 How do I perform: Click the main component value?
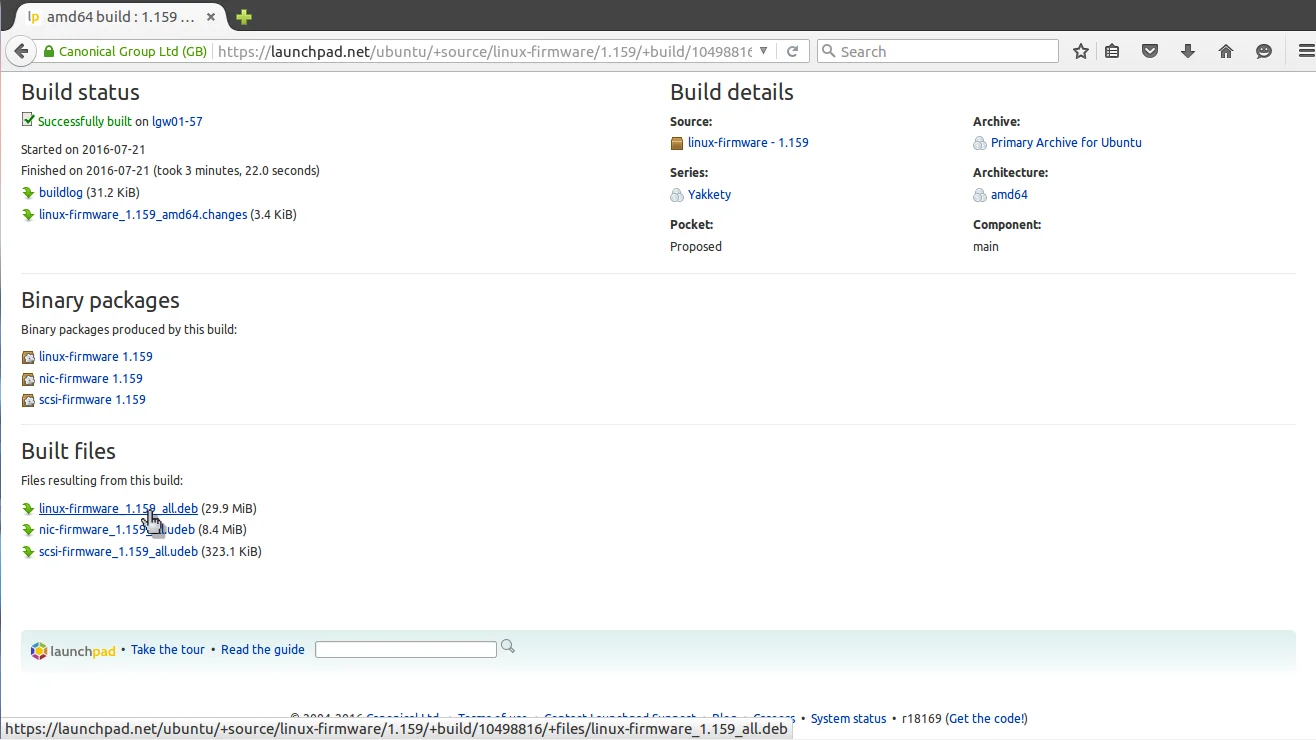click(986, 247)
